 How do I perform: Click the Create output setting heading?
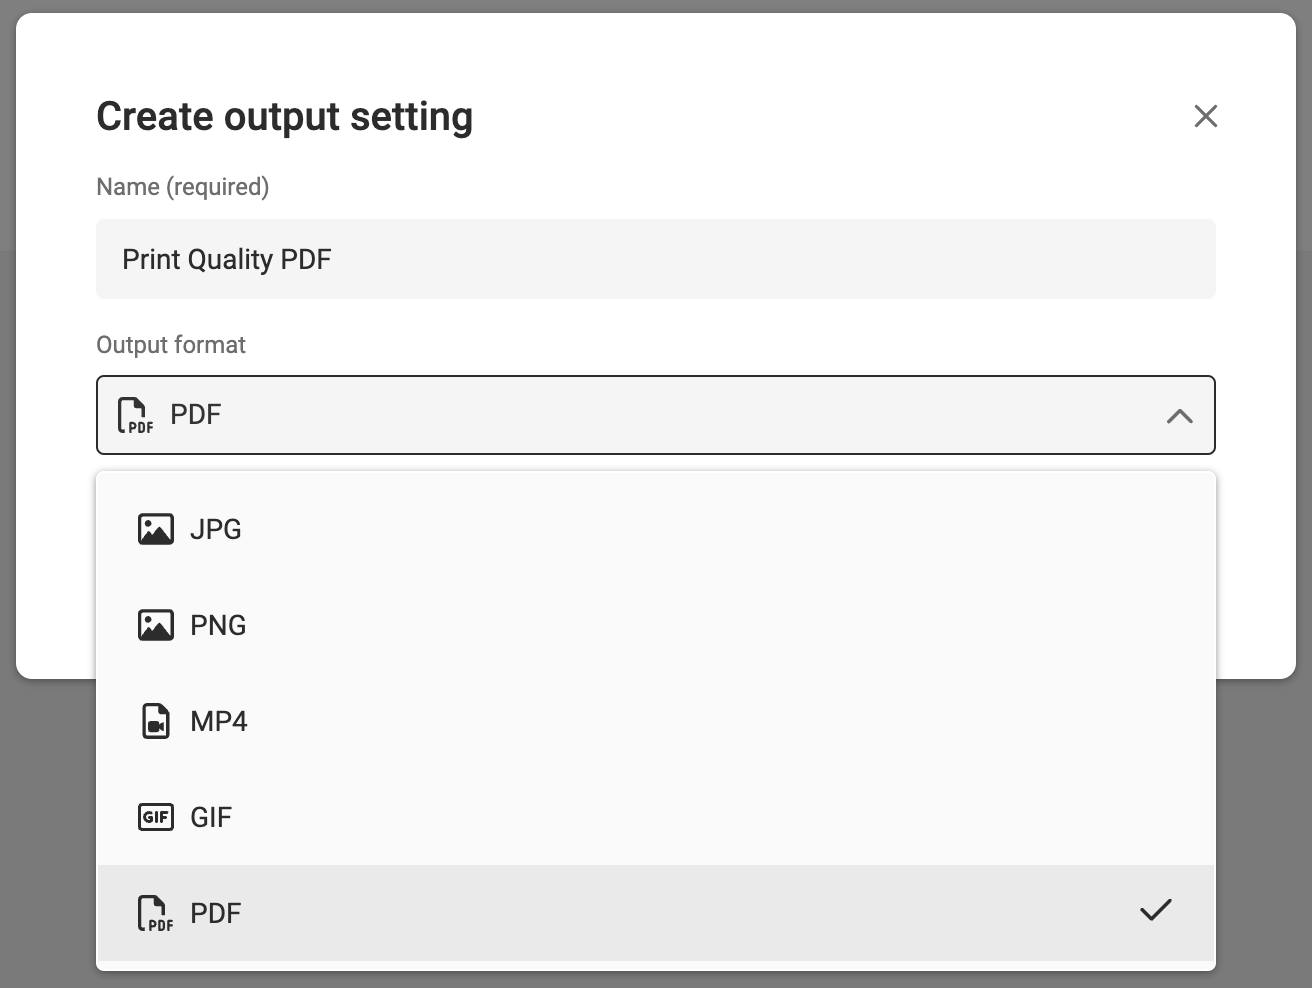tap(284, 117)
